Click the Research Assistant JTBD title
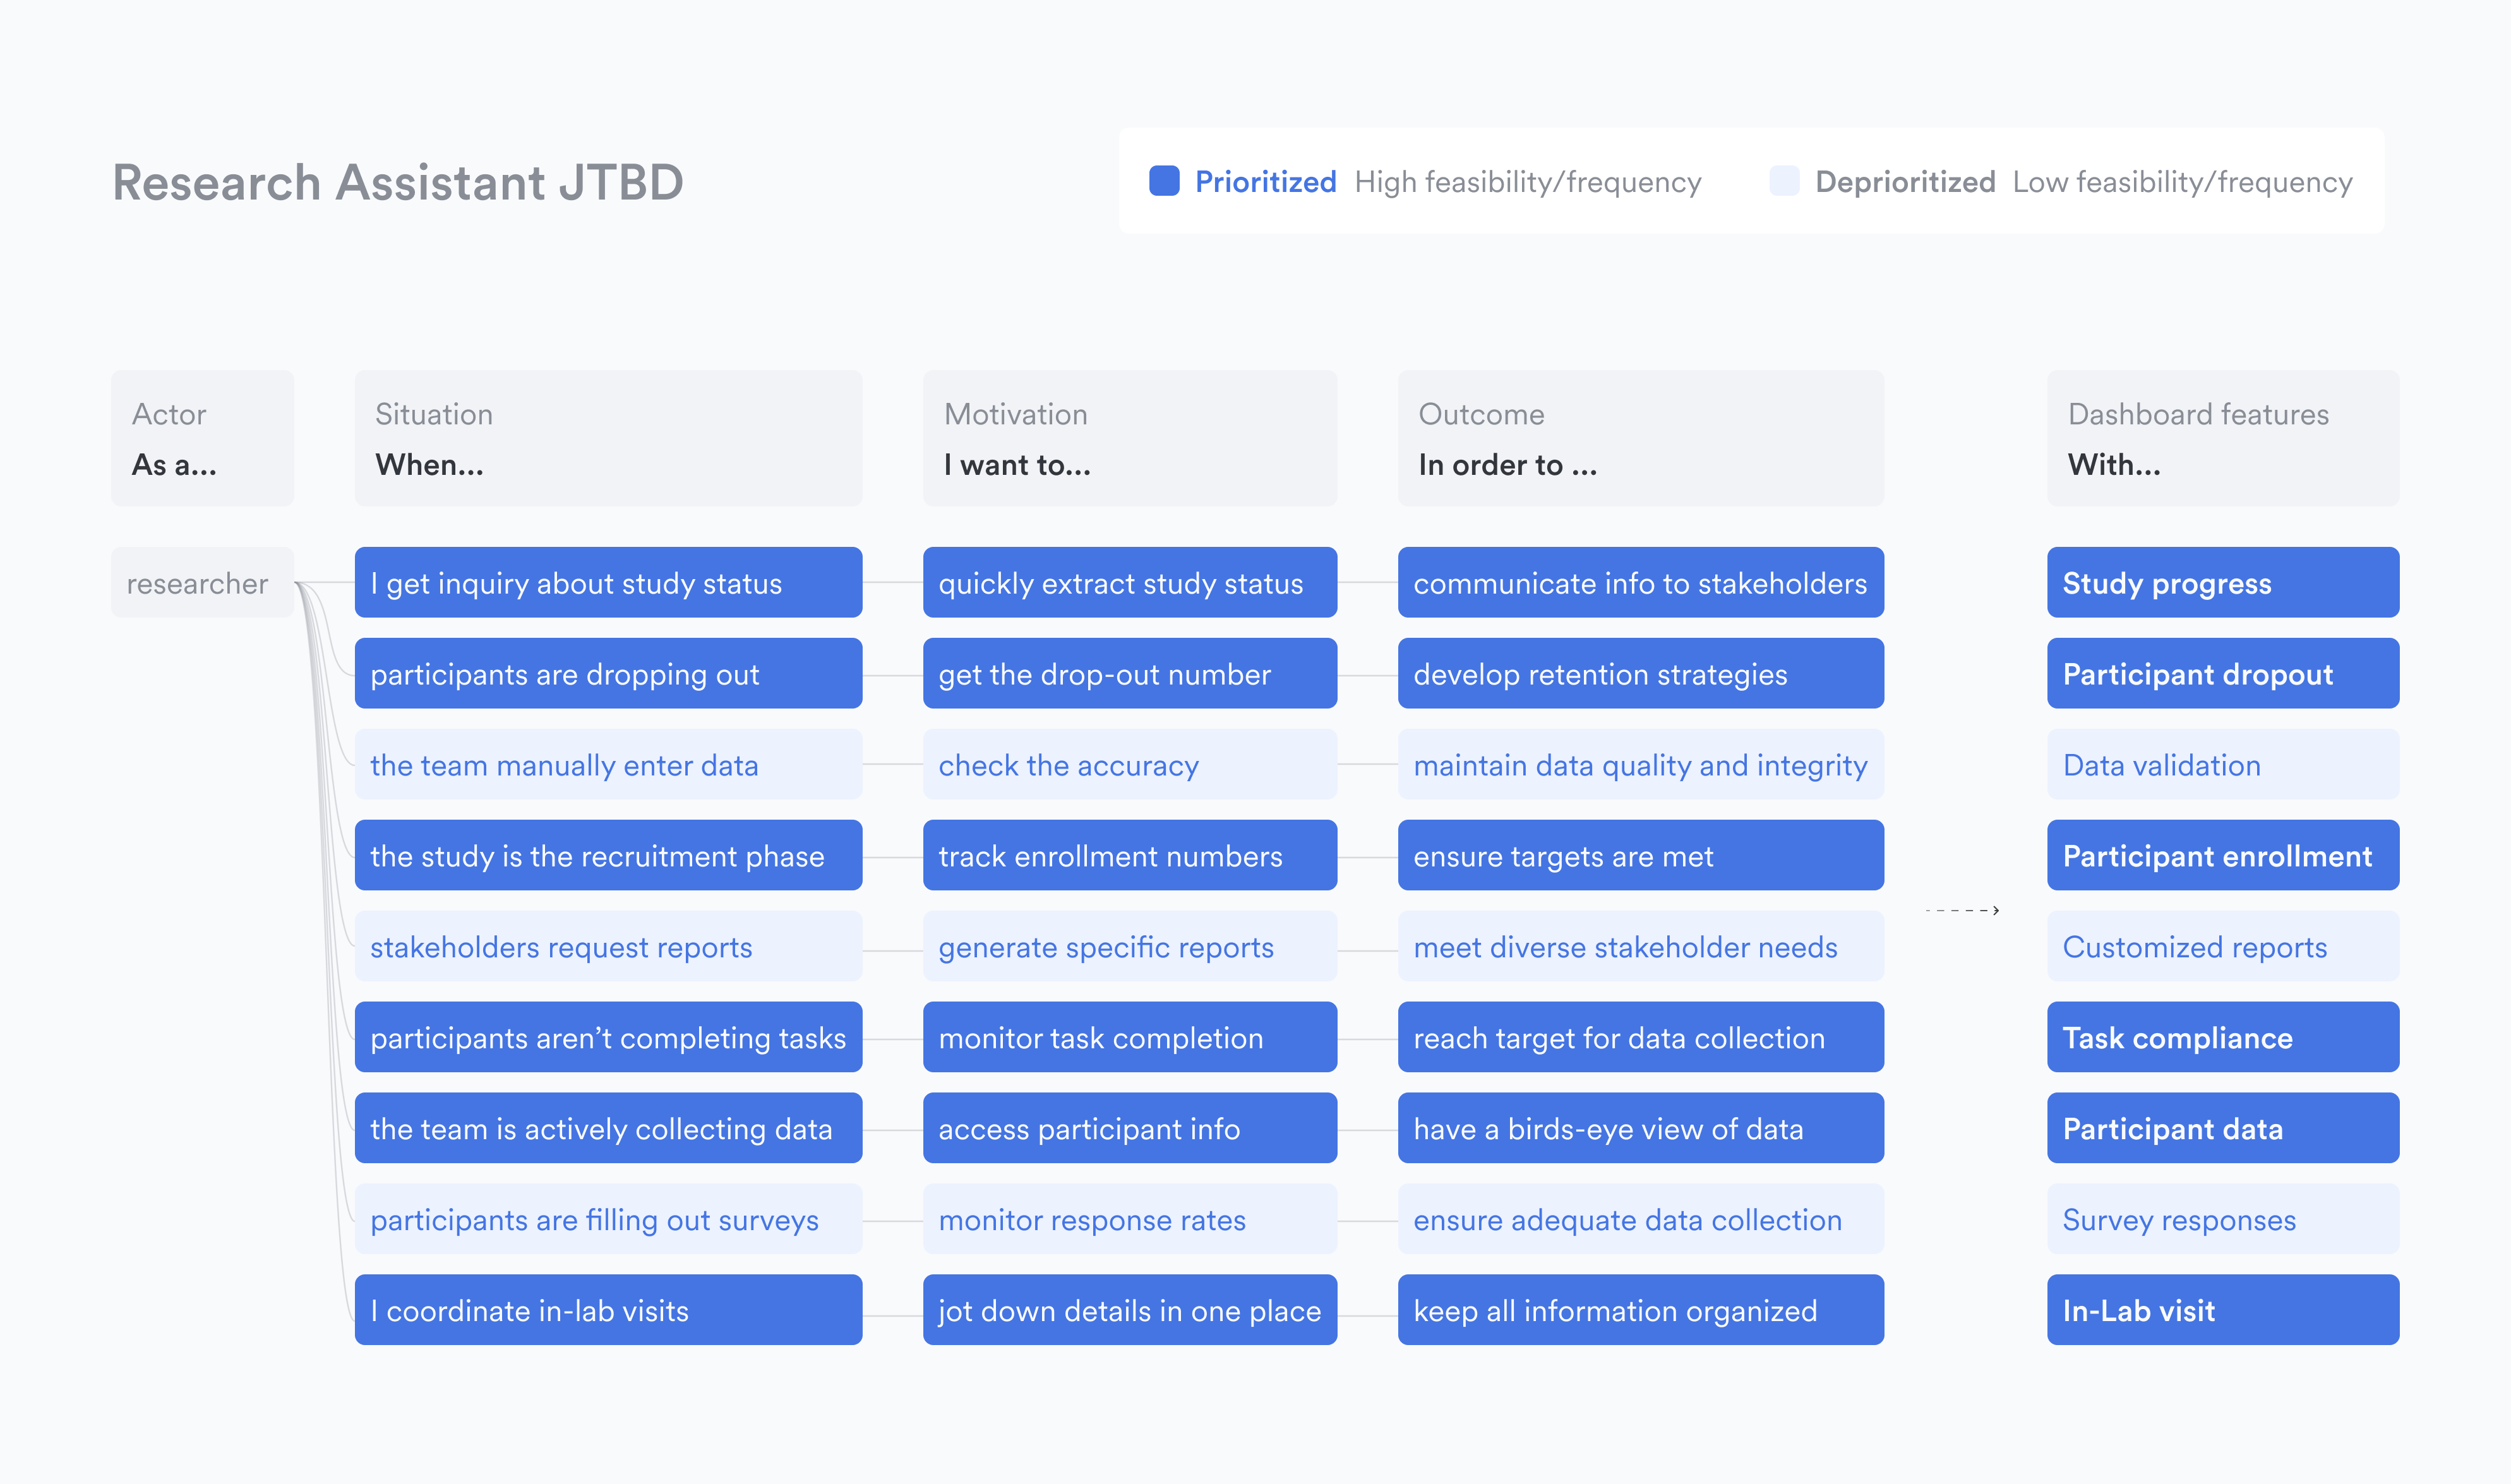The image size is (2511, 1484). click(x=398, y=183)
